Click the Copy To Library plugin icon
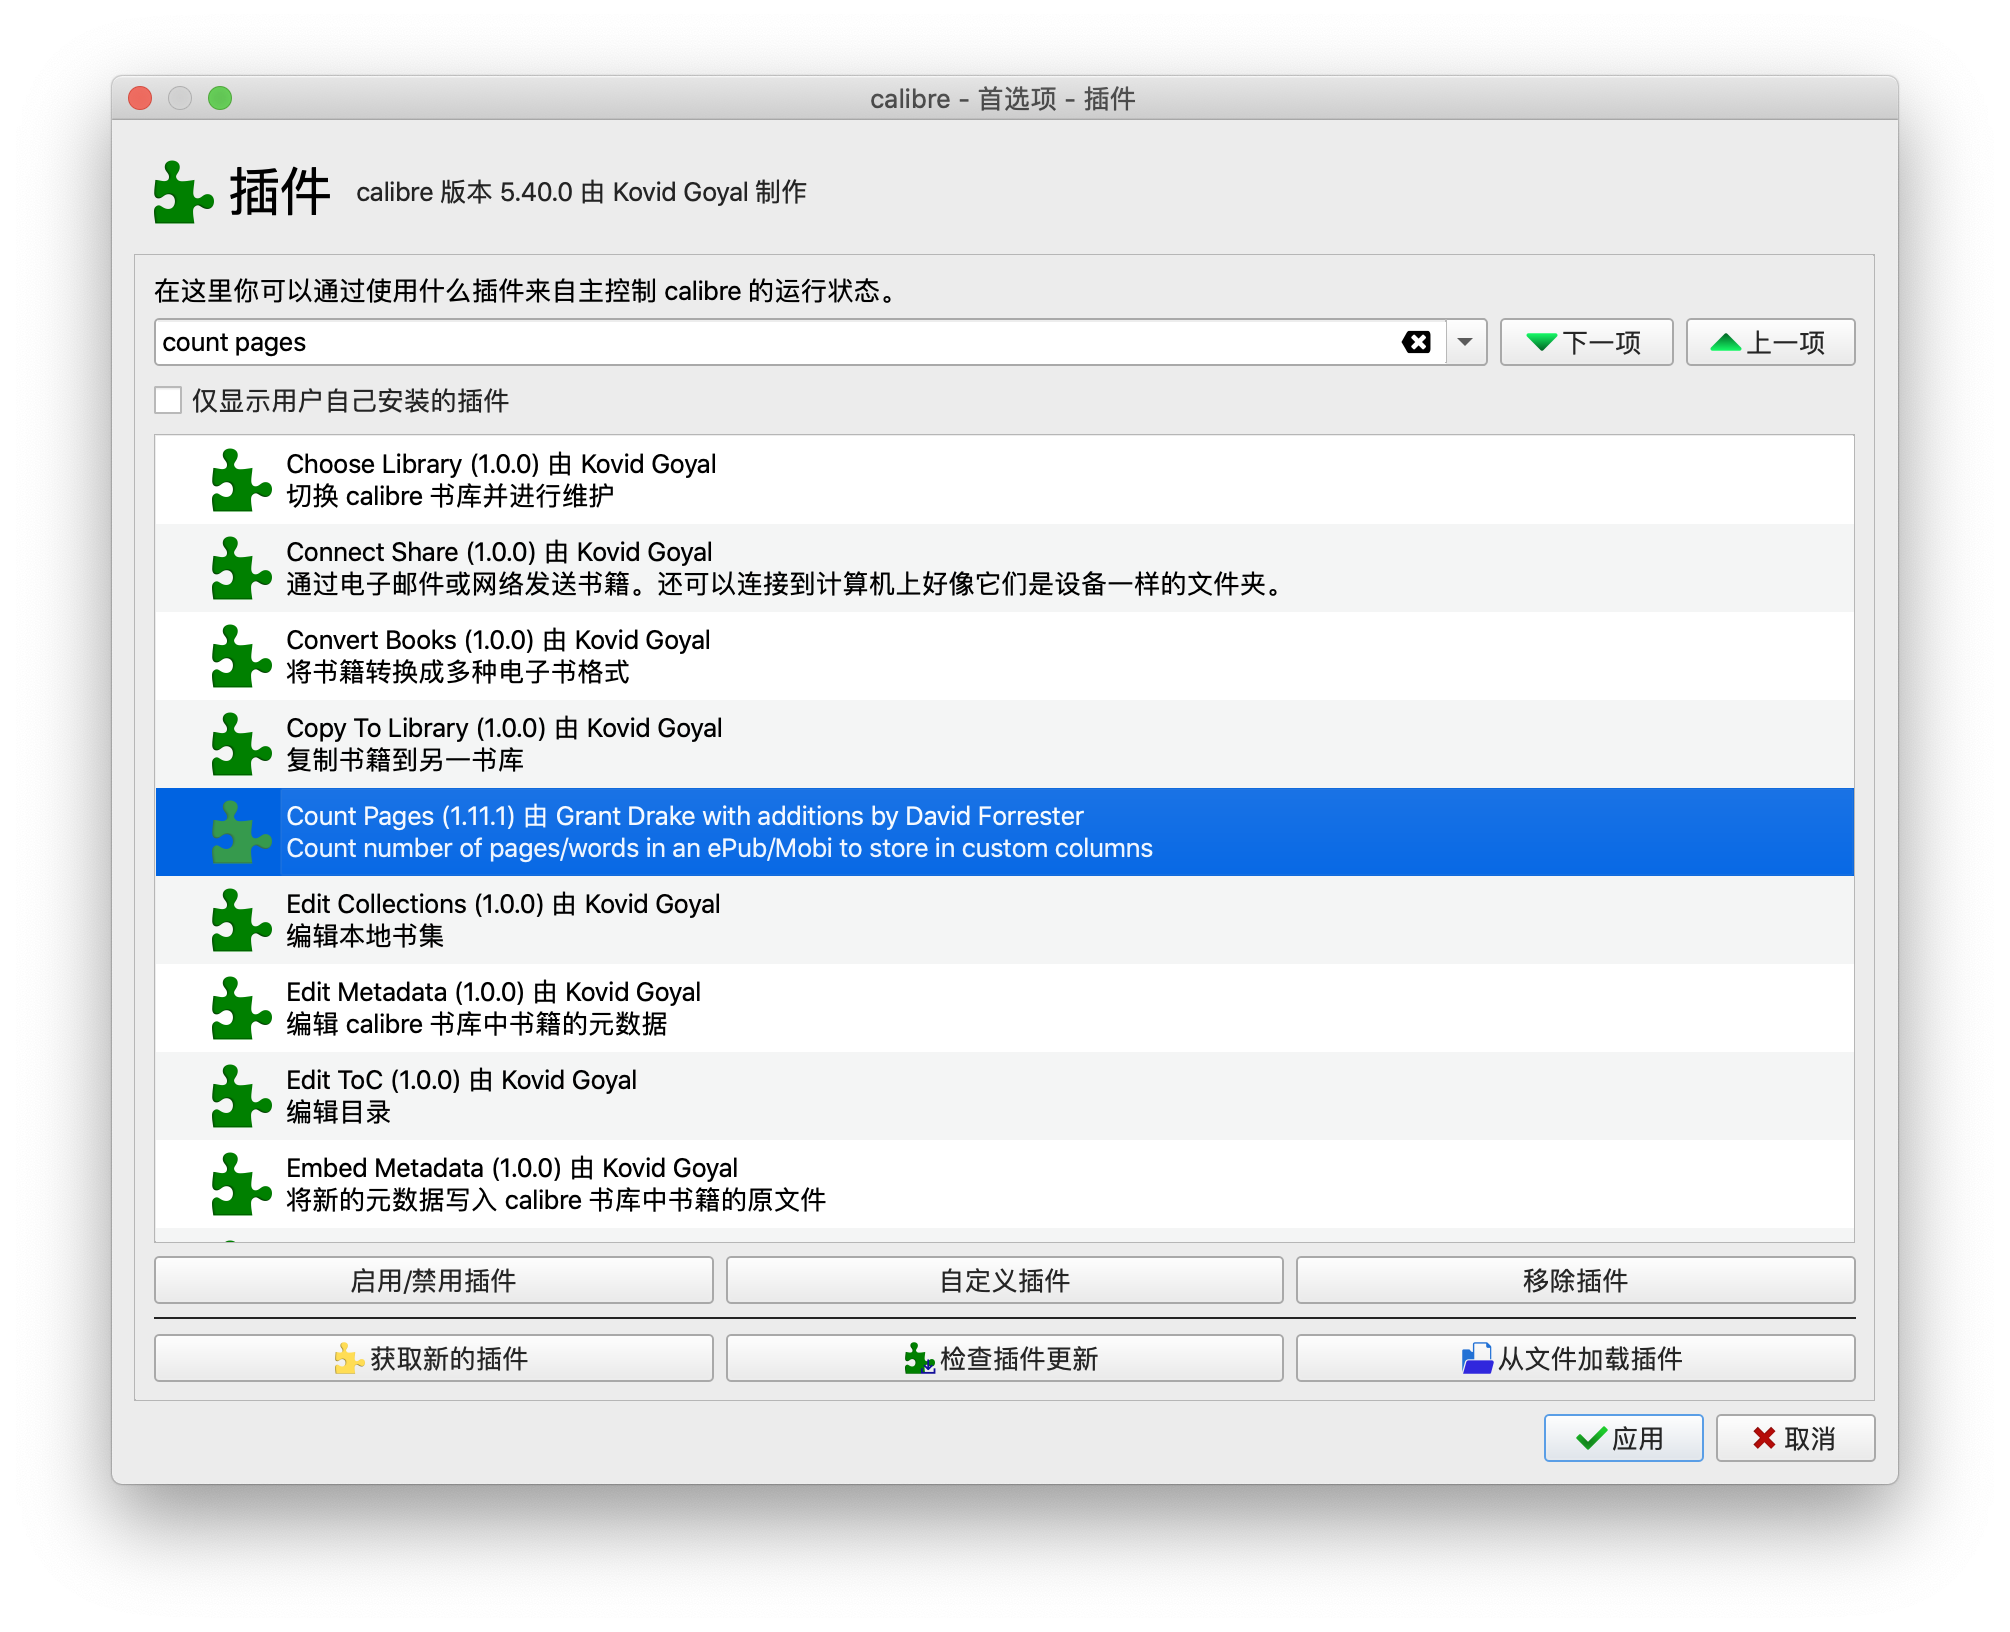Viewport: 2010px width, 1632px height. (x=240, y=745)
